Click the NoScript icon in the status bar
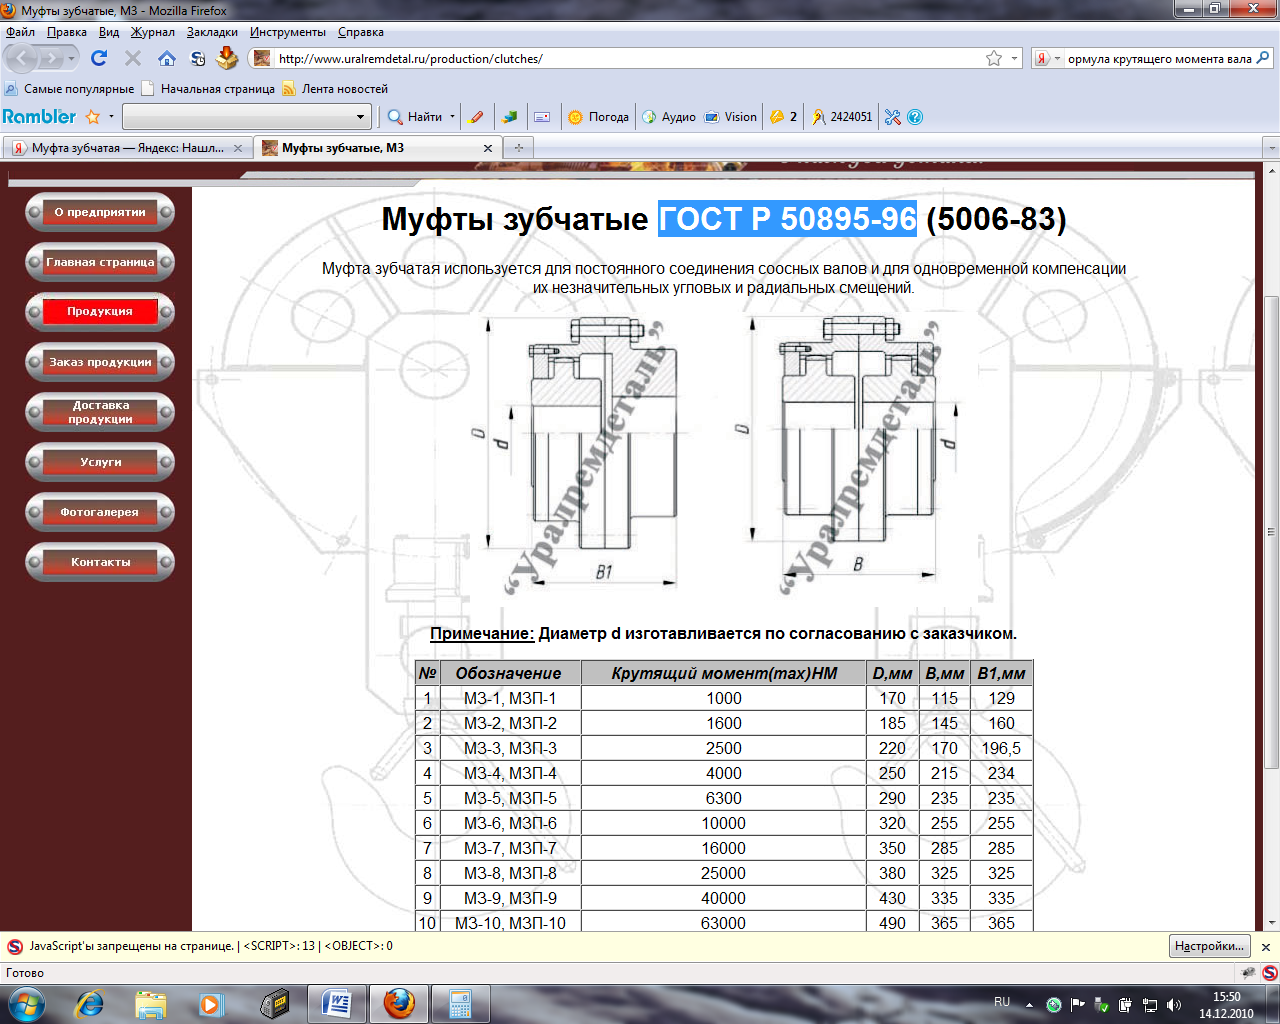This screenshot has height=1024, width=1280. pos(1270,972)
